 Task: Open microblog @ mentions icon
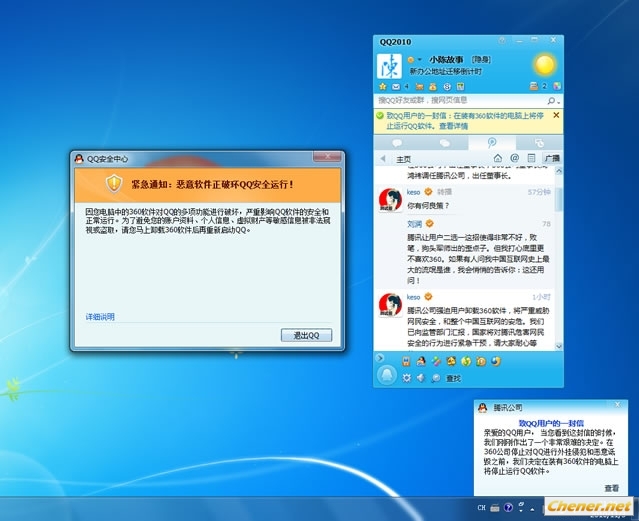[x=514, y=158]
